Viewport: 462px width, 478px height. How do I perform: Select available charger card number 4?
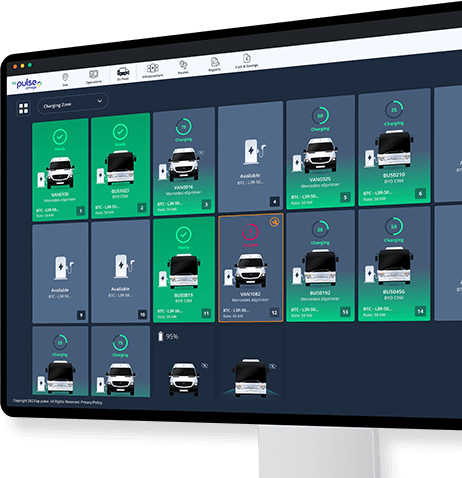(x=250, y=157)
